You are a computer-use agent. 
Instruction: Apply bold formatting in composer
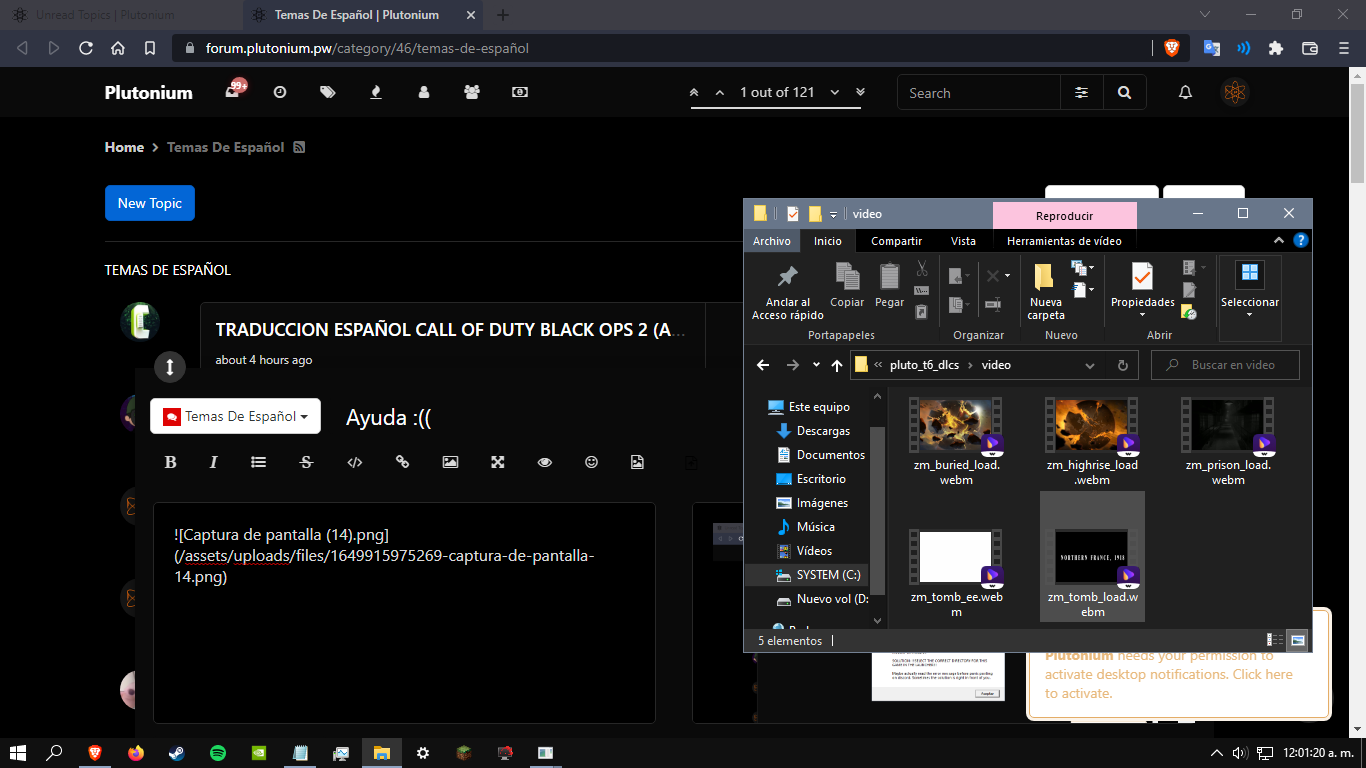(x=170, y=462)
